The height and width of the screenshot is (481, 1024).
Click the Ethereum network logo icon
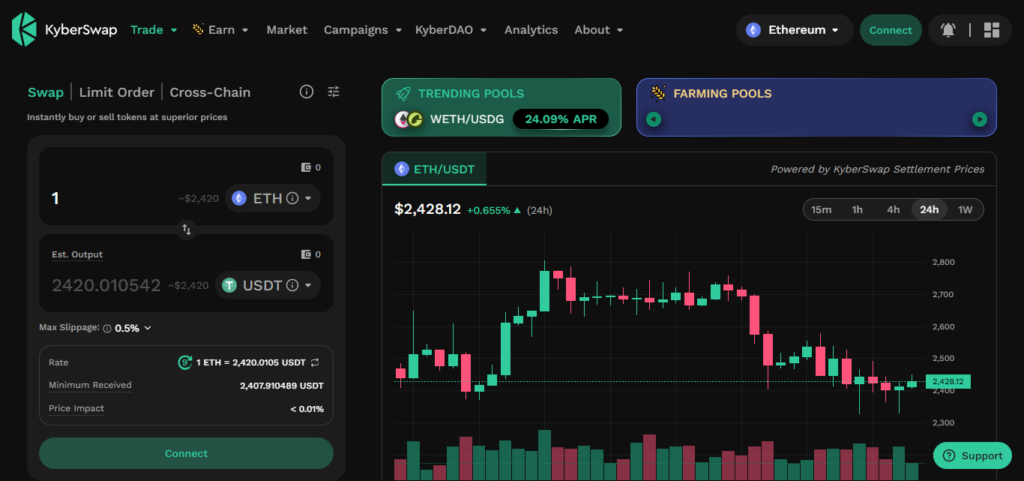click(754, 30)
